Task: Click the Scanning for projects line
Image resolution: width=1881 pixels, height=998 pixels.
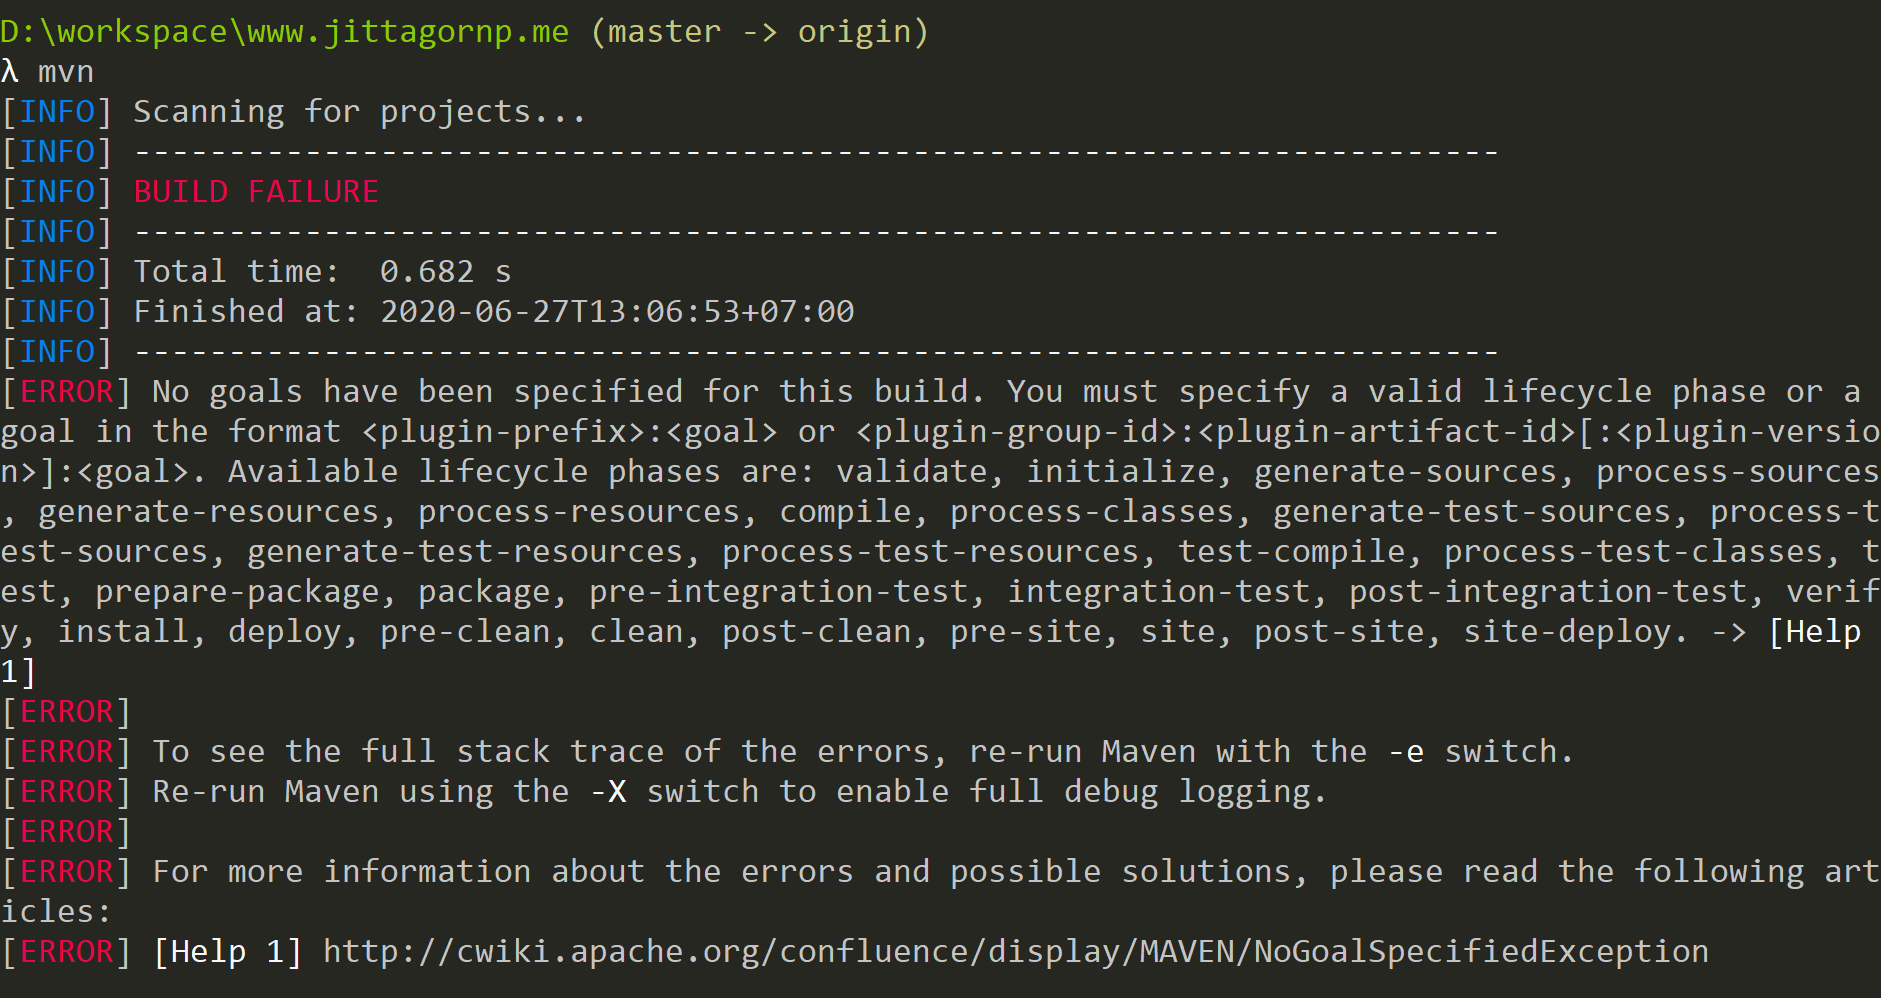Action: click(360, 112)
